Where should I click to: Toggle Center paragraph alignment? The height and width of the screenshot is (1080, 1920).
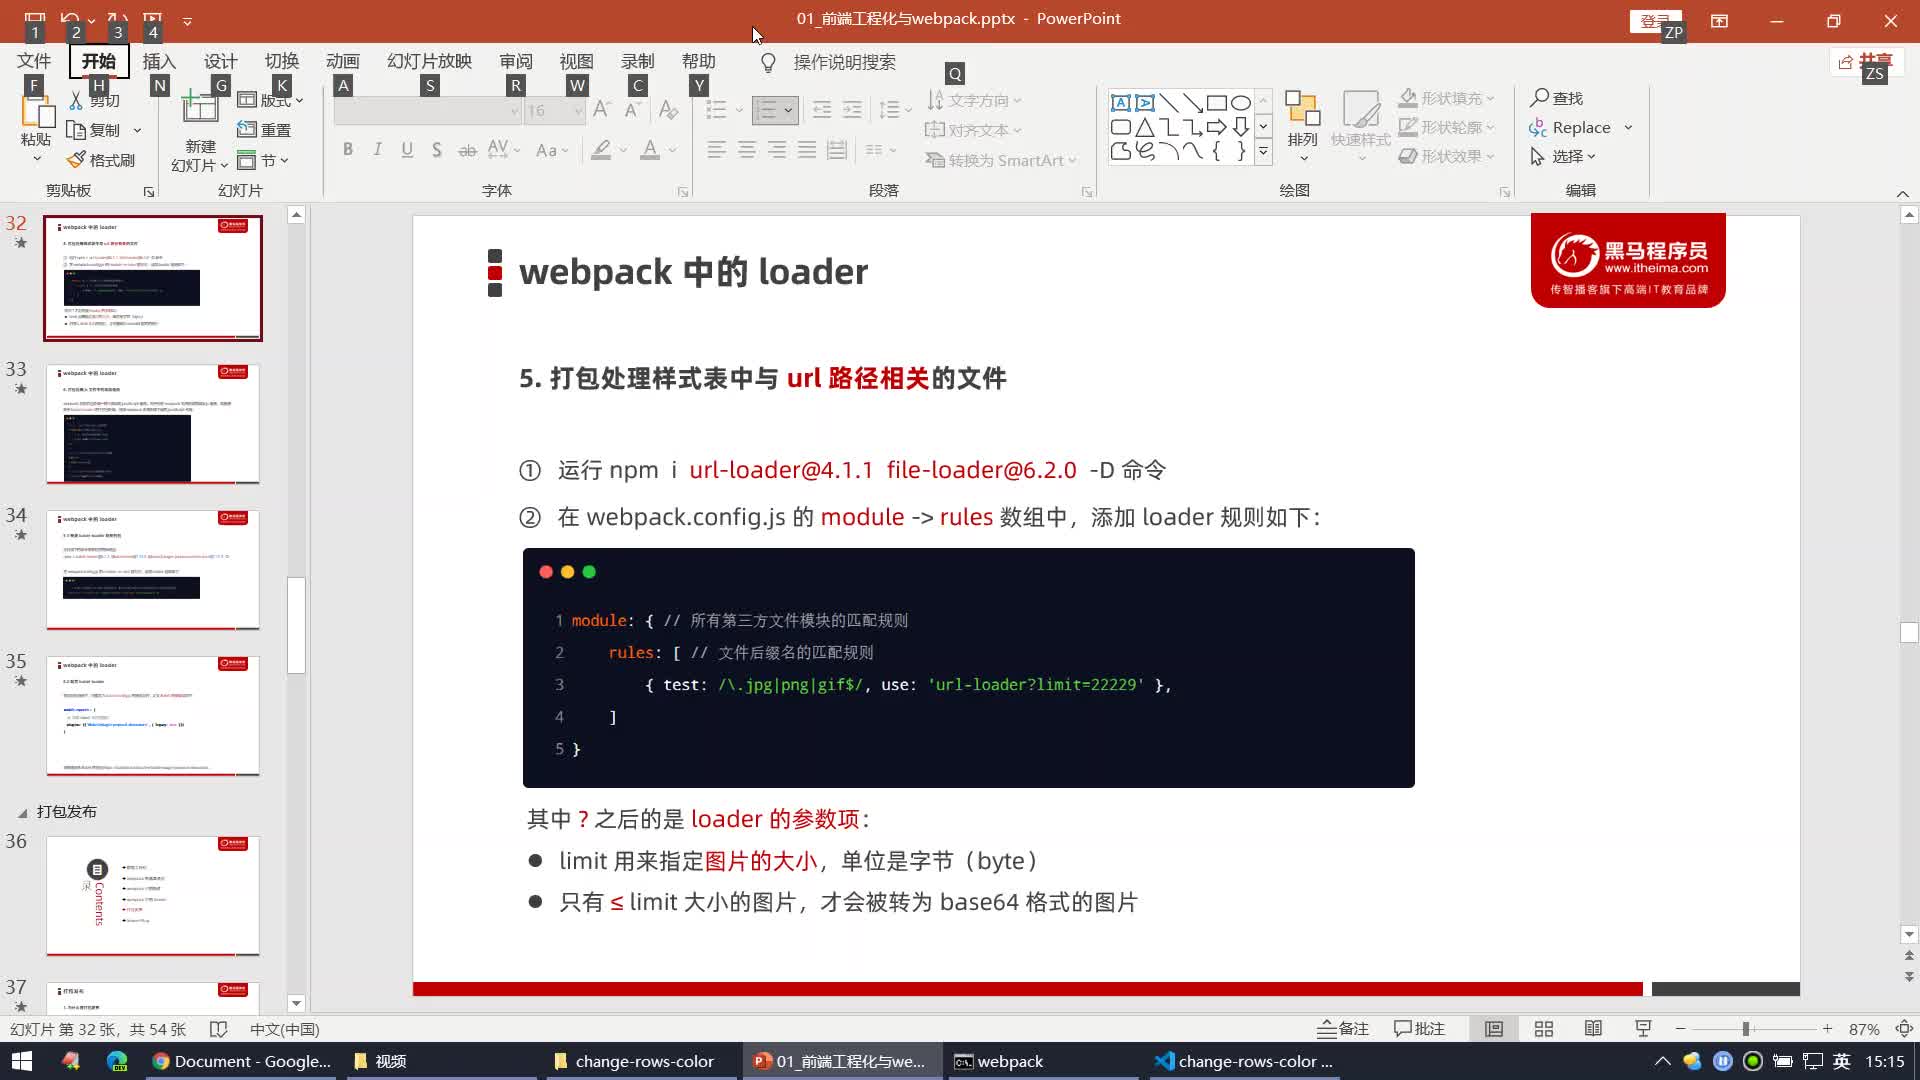pyautogui.click(x=747, y=150)
